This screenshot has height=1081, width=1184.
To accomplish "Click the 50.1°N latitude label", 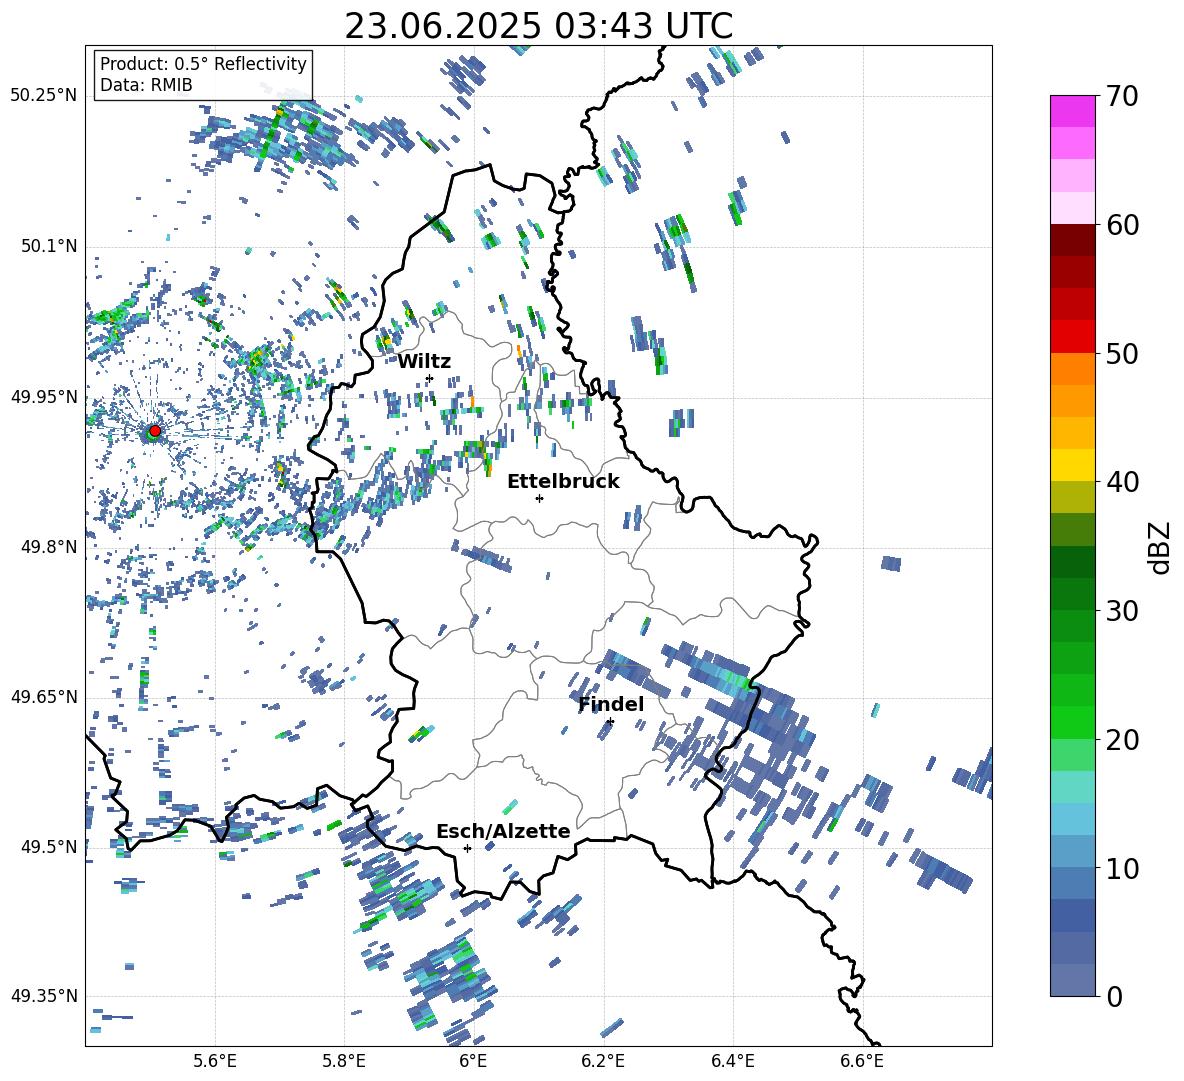I will coord(48,247).
